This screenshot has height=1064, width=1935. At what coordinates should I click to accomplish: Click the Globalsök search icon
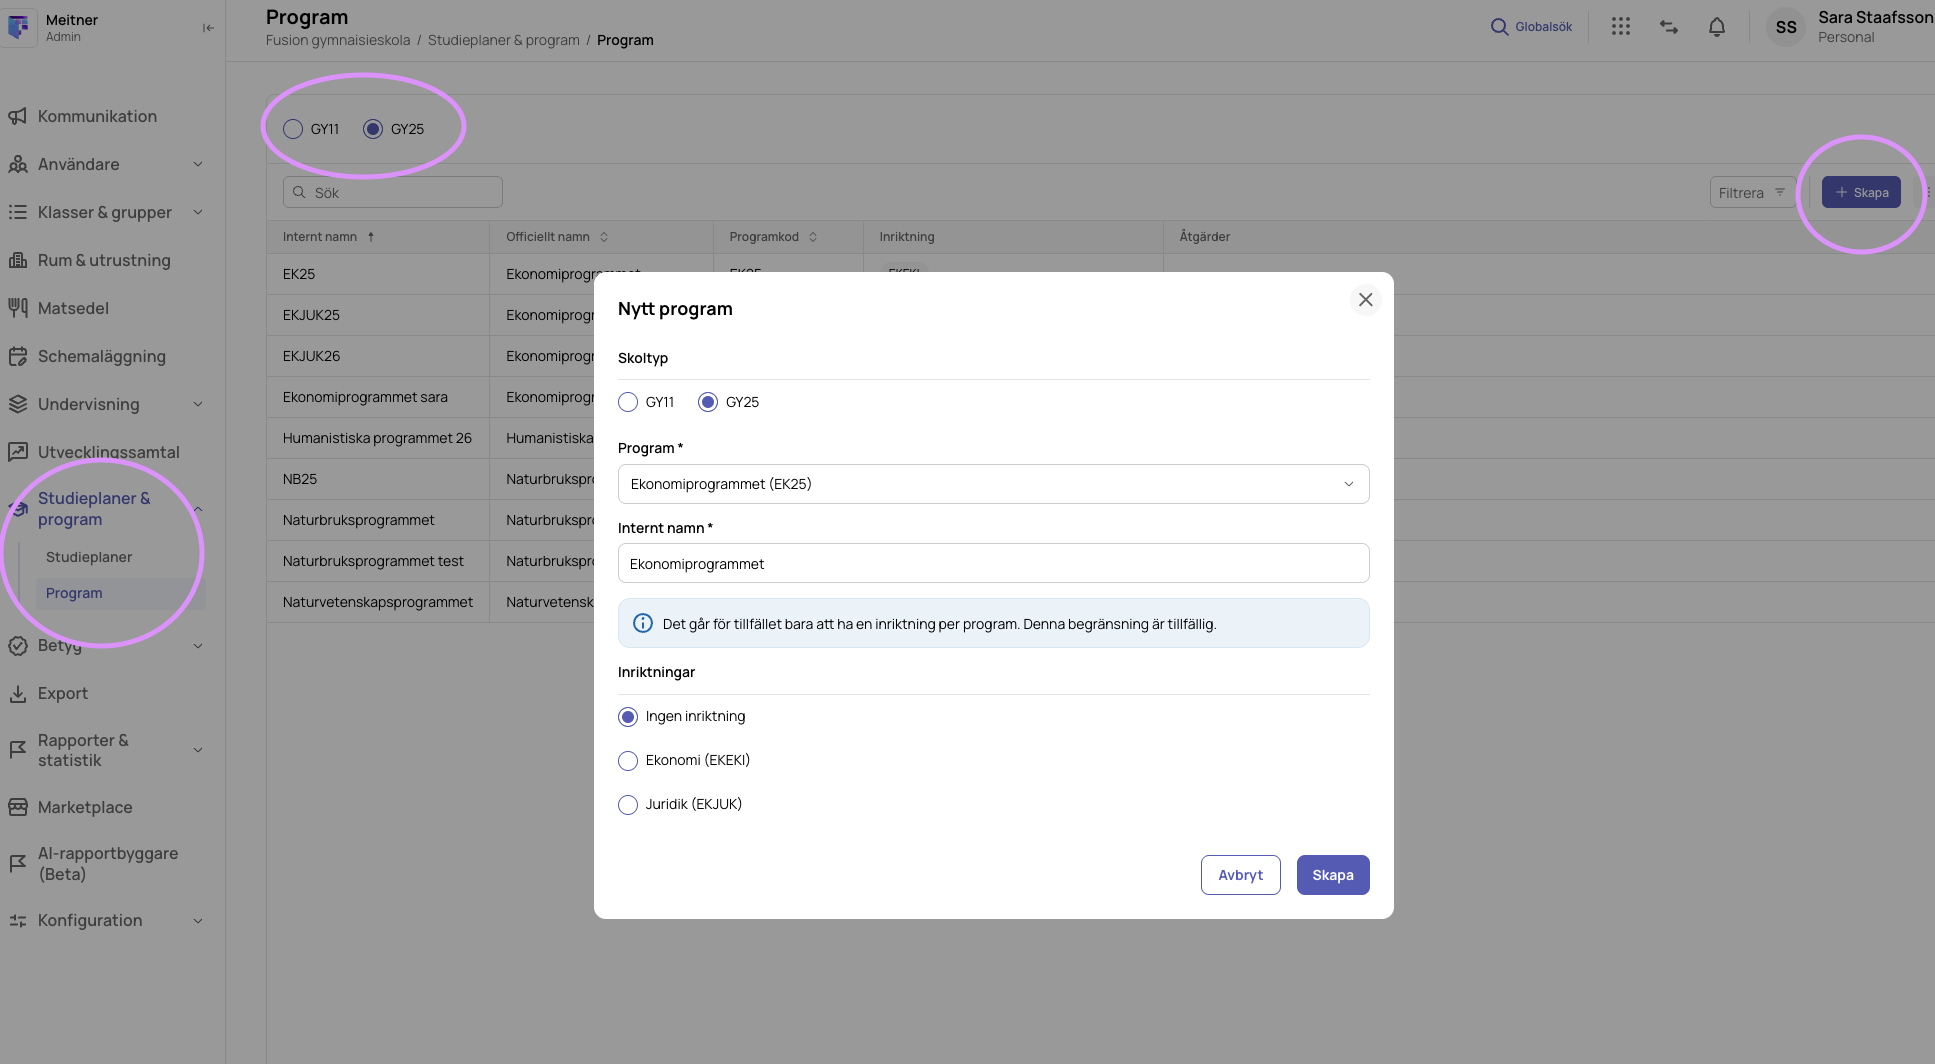[1499, 27]
